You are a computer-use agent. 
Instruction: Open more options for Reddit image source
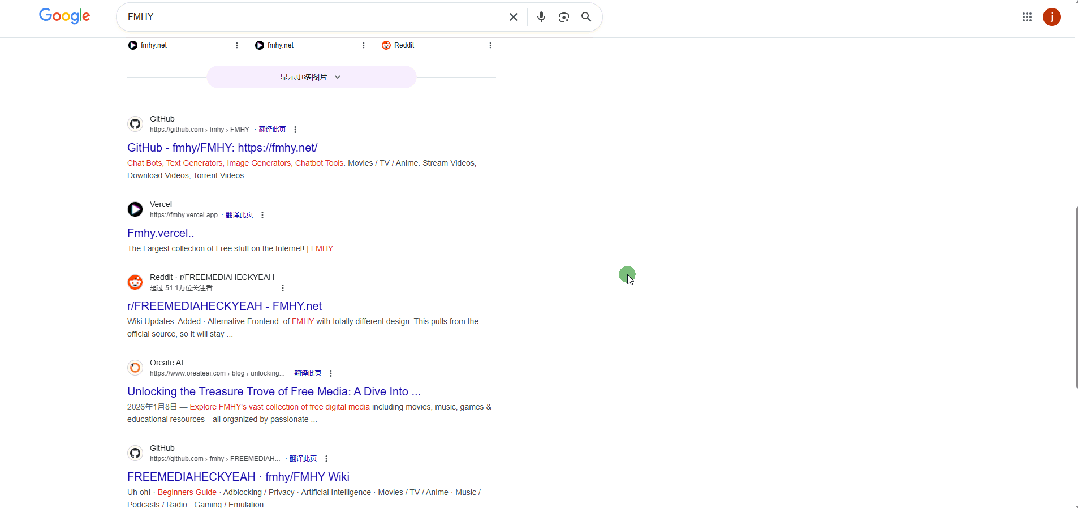[490, 45]
